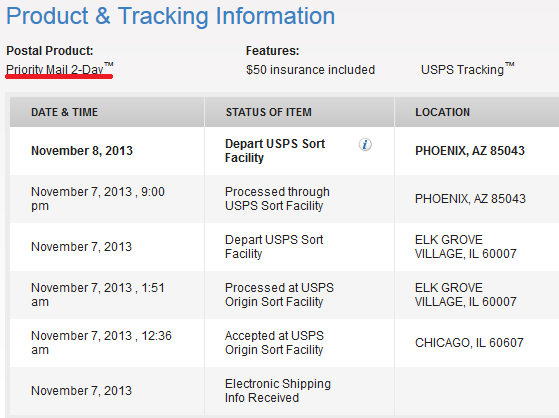Select the $50 insurance included feature
The width and height of the screenshot is (559, 418).
point(310,70)
